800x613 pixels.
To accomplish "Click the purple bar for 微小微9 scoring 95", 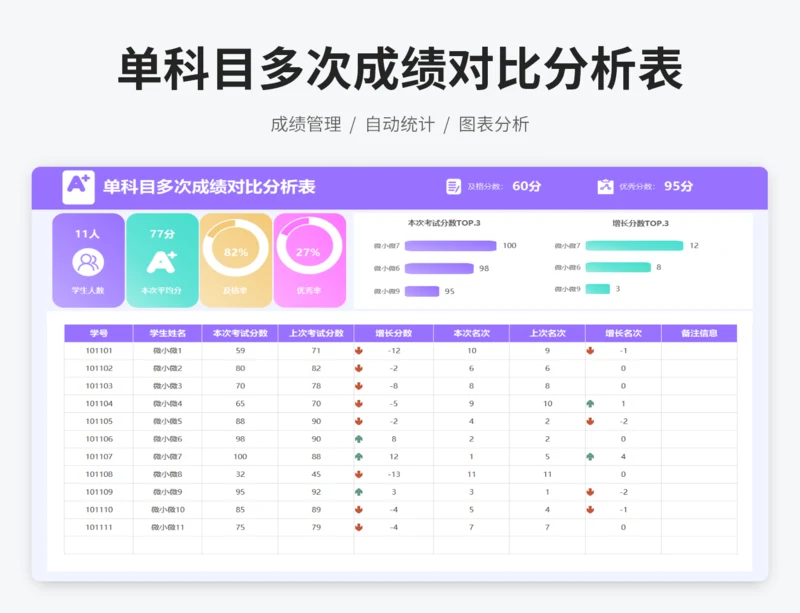I will 422,291.
